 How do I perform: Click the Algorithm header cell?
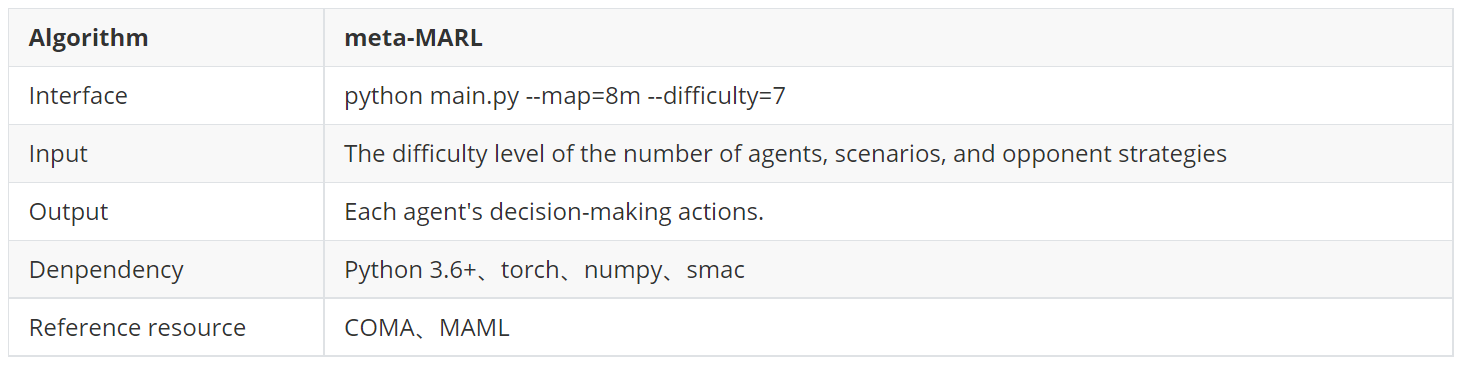tap(166, 38)
